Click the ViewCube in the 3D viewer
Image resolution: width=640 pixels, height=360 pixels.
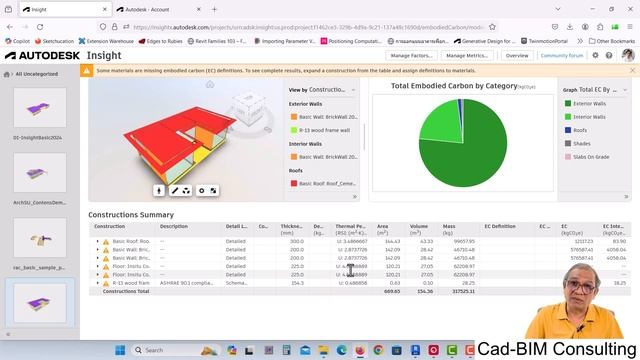coord(249,108)
